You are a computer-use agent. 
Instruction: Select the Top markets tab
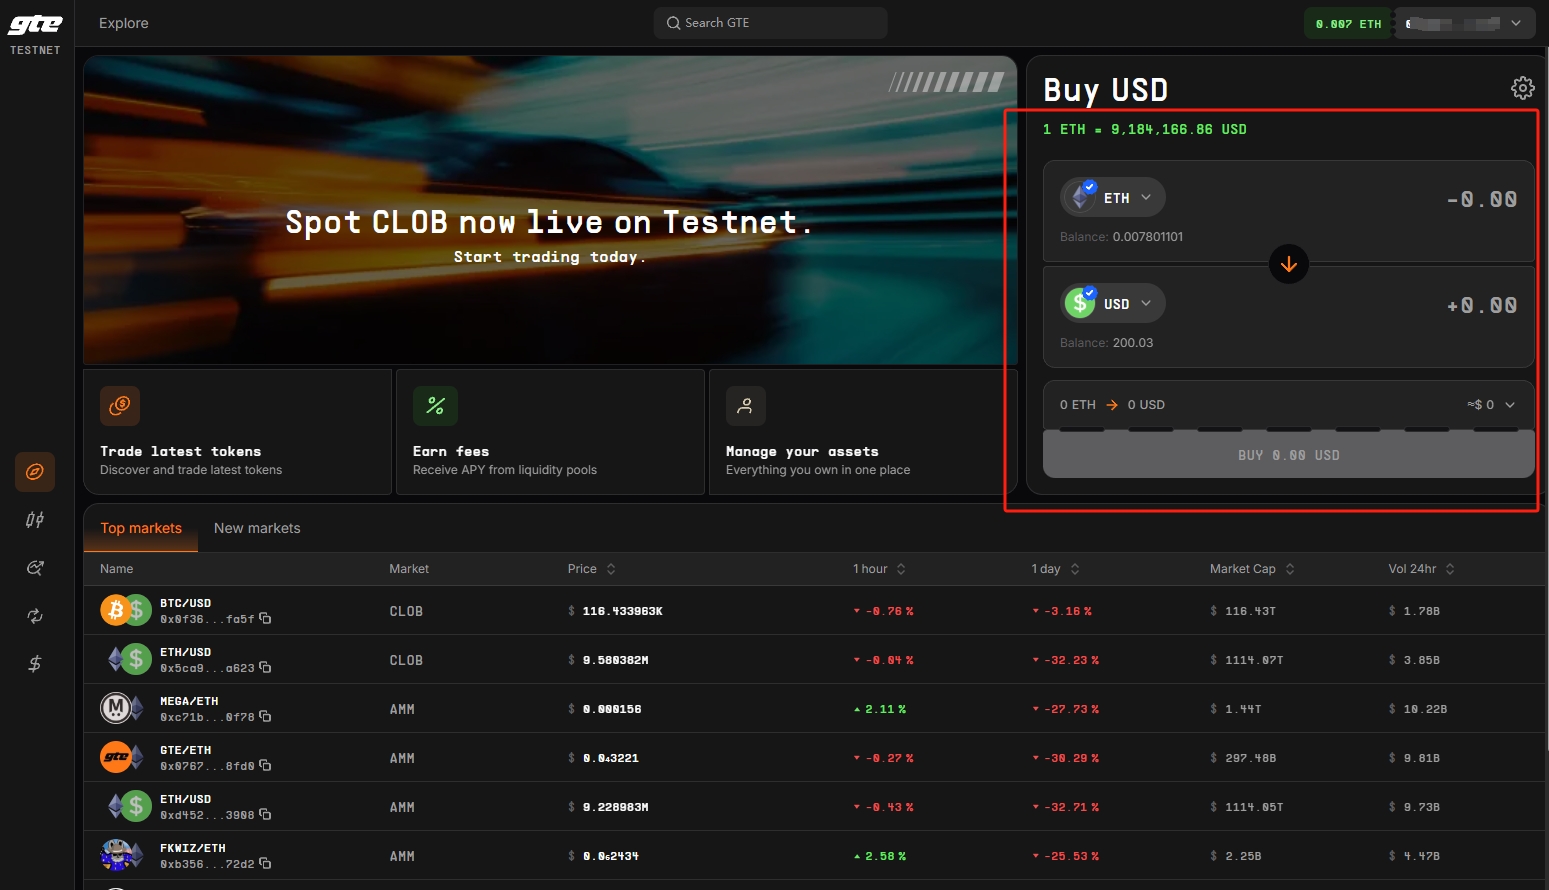[x=141, y=528]
